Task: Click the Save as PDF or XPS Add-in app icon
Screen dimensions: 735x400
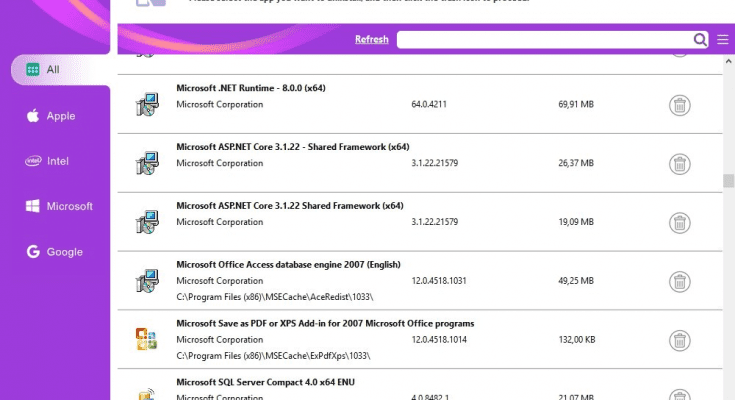Action: click(146, 339)
